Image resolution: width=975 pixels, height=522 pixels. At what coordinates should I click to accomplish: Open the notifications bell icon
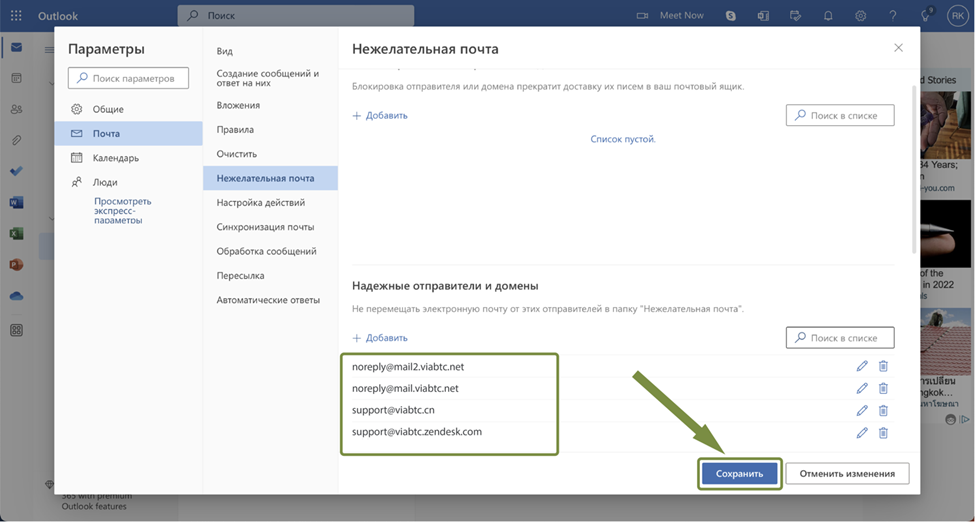coord(828,16)
